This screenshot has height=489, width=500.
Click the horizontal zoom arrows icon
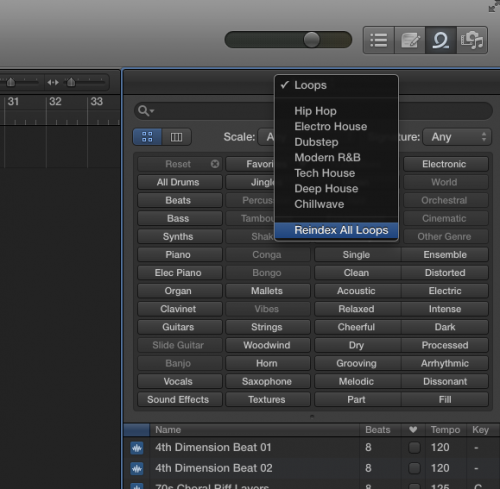click(x=53, y=82)
